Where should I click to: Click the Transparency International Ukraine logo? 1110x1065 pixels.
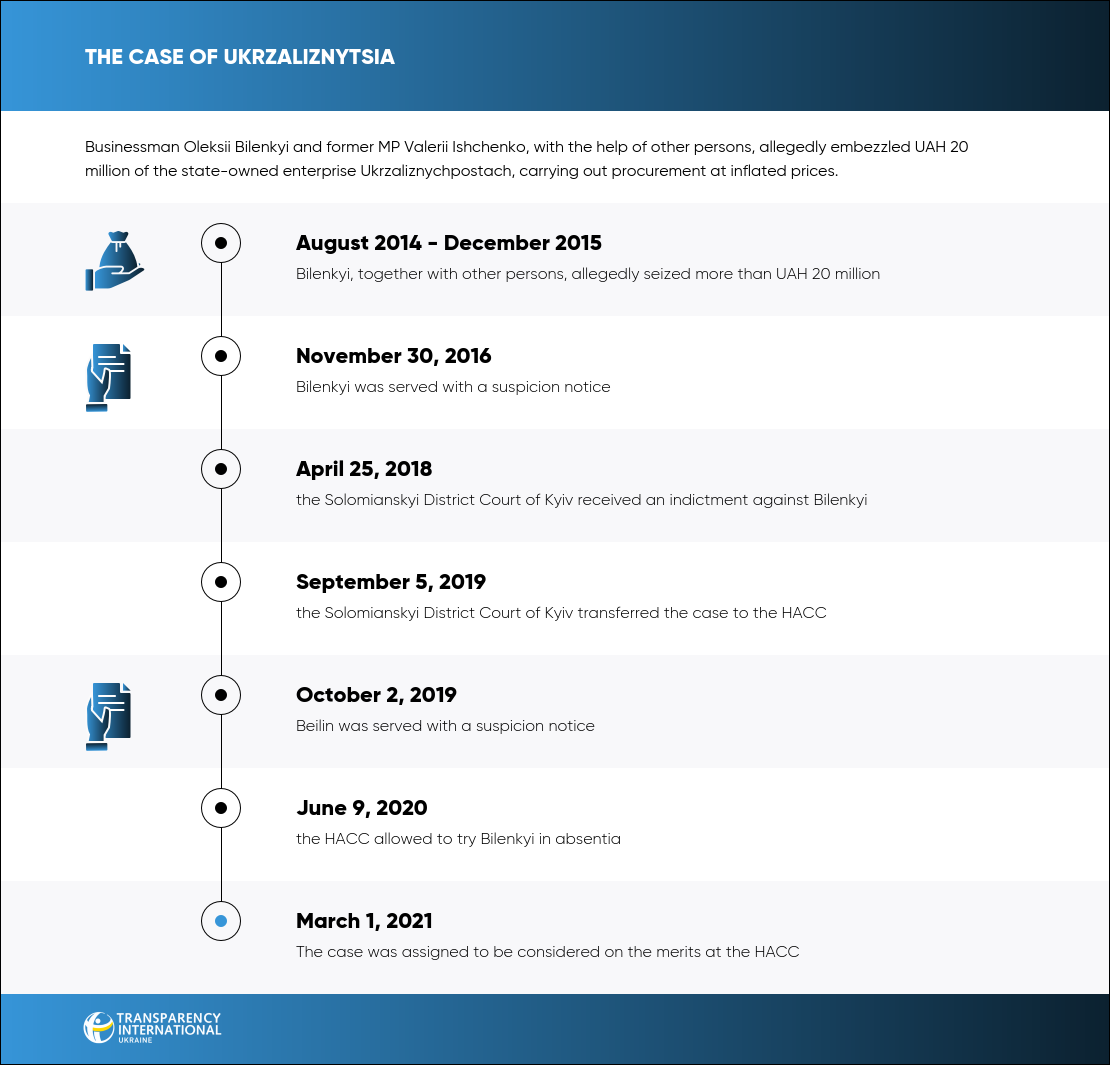coord(152,1027)
